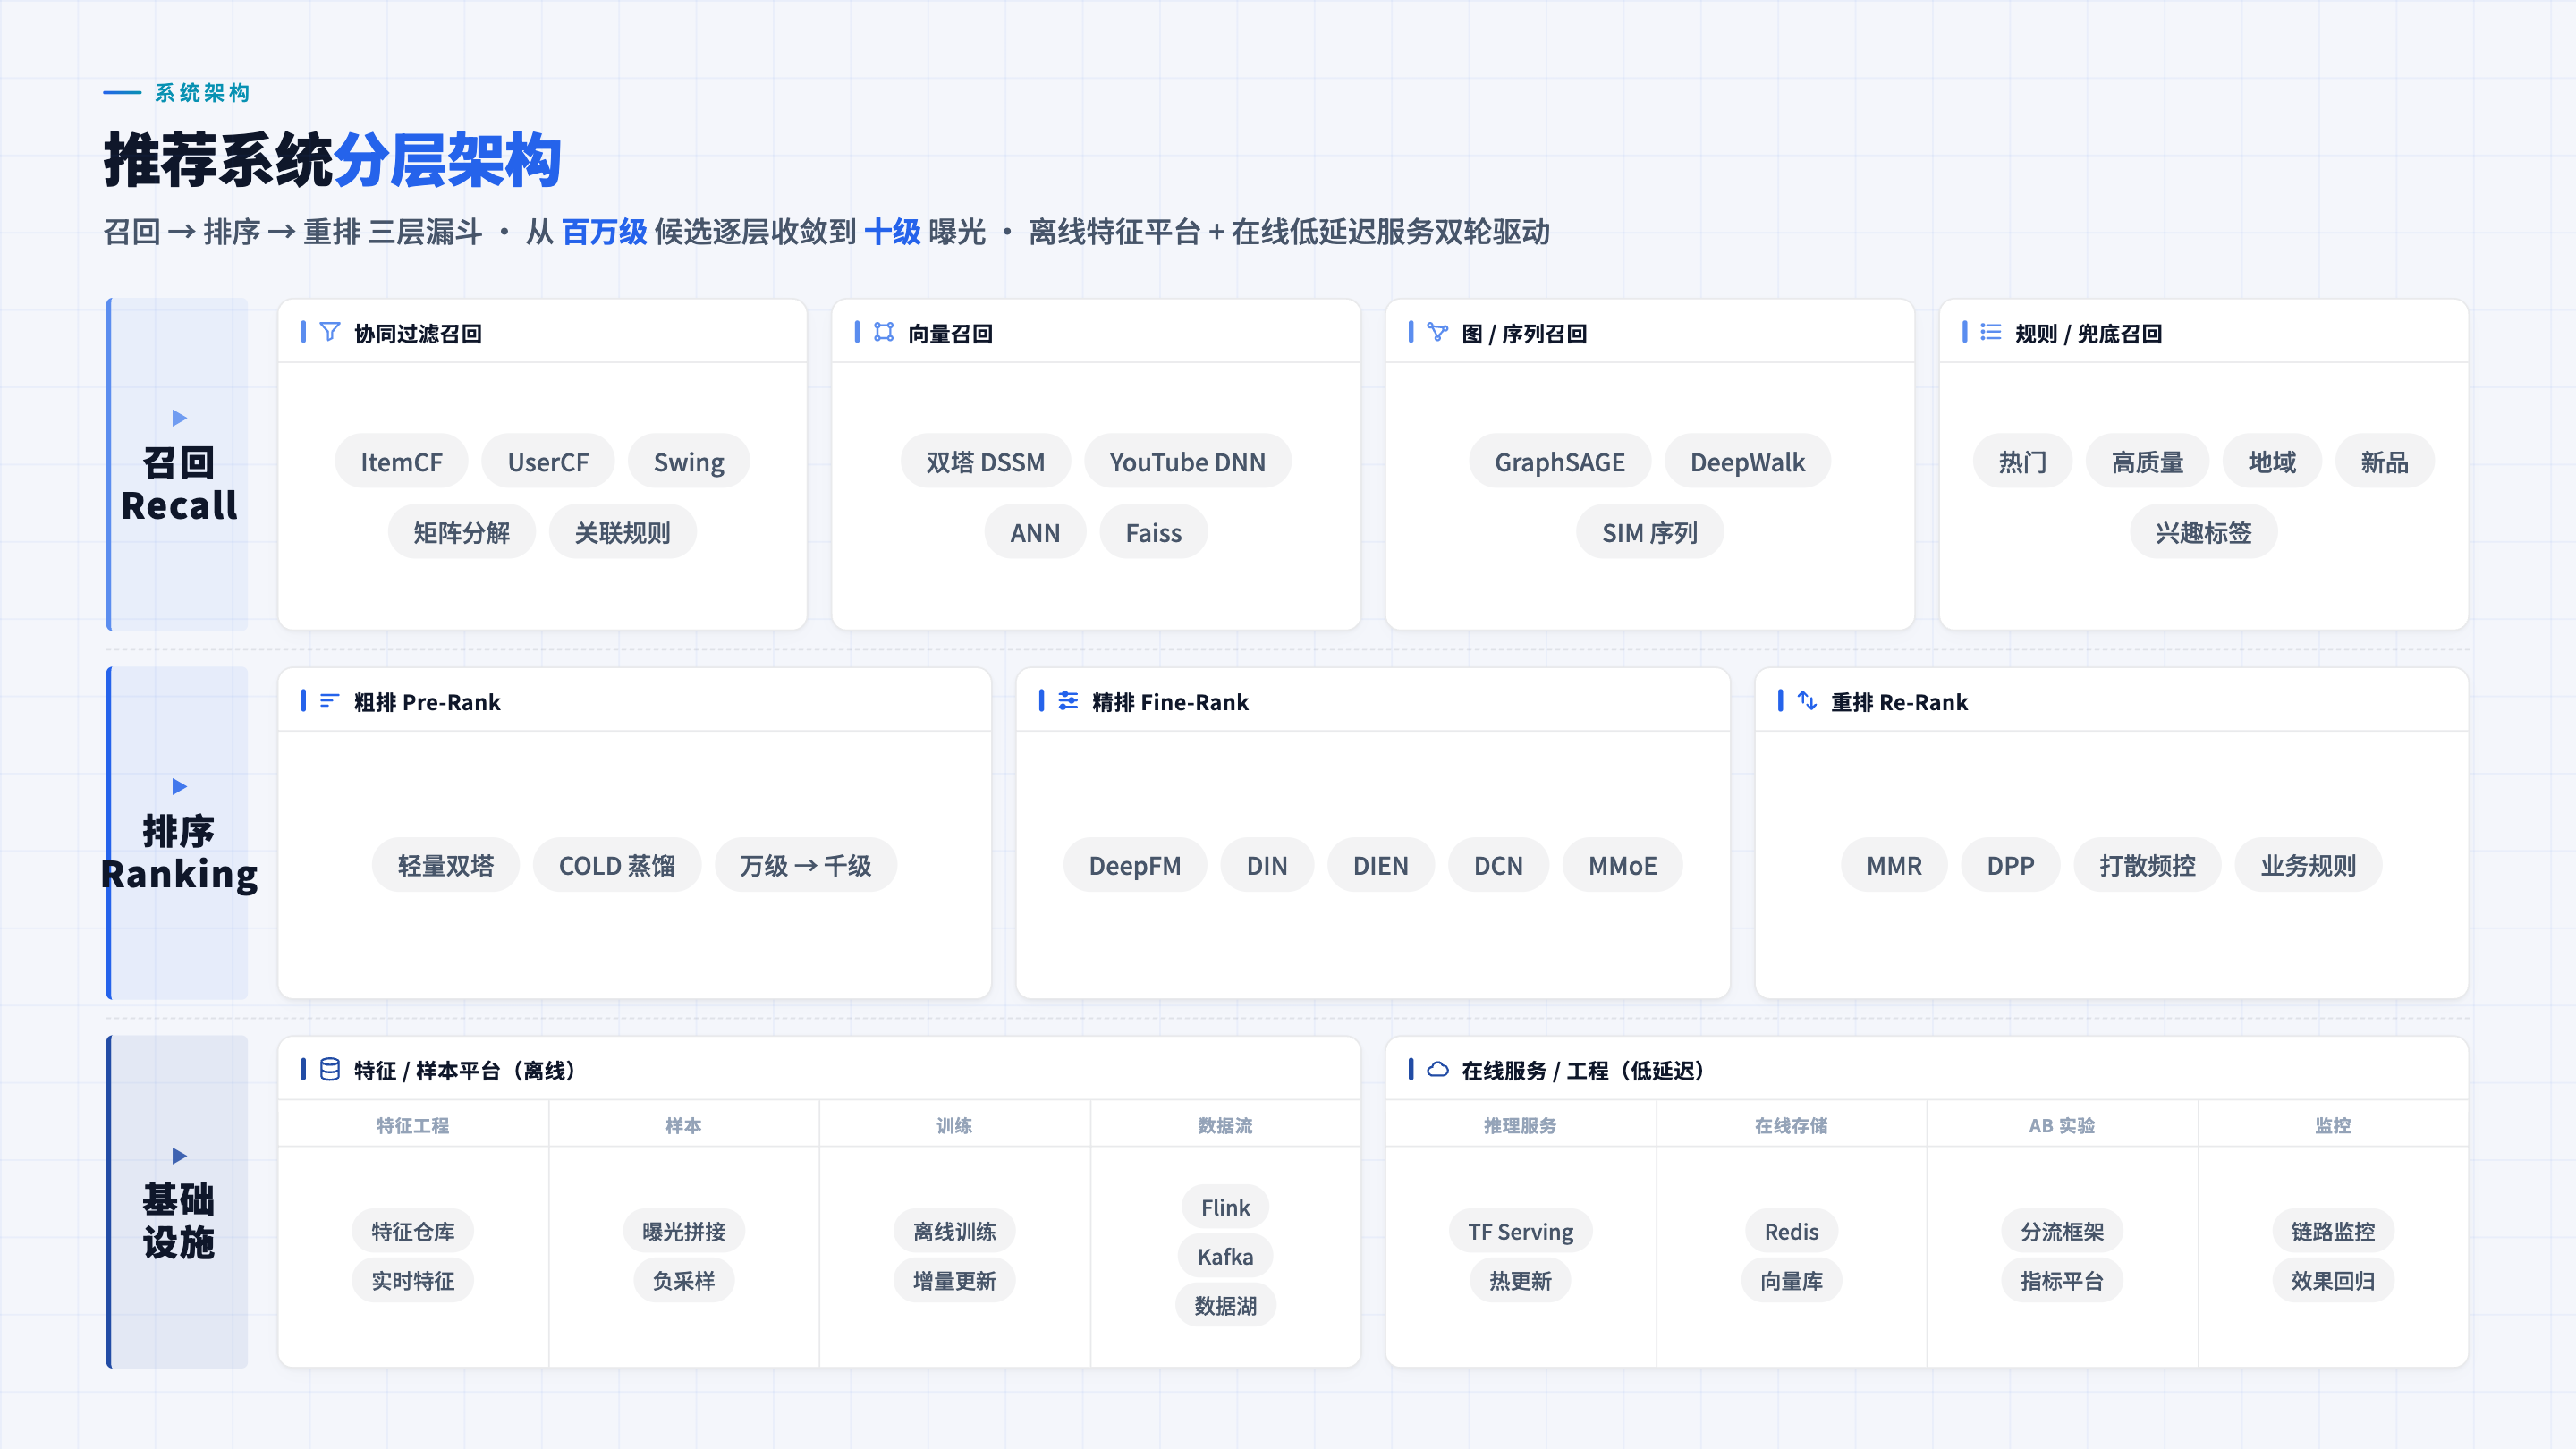Click the DeepFM tag
The height and width of the screenshot is (1449, 2576).
coord(1135,865)
